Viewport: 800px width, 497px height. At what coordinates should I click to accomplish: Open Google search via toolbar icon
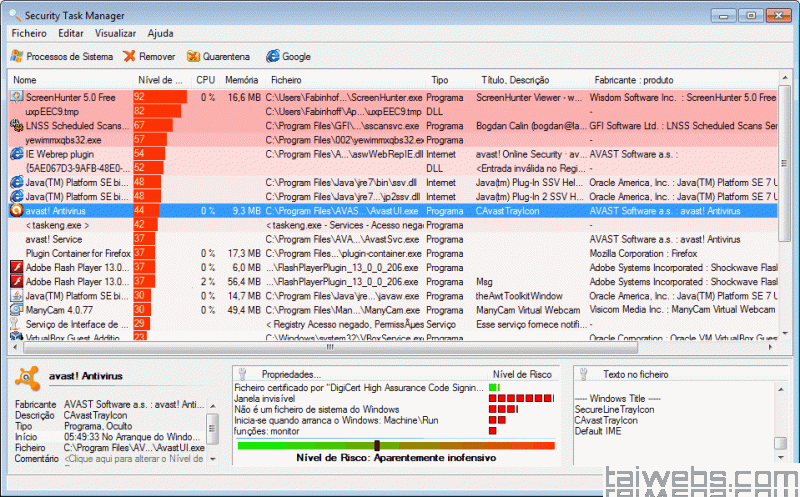[272, 56]
